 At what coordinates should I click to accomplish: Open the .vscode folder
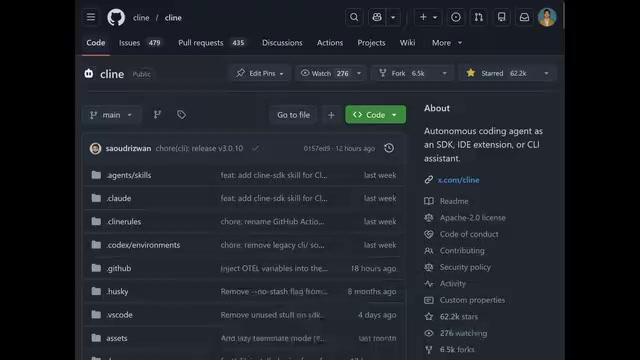click(119, 315)
